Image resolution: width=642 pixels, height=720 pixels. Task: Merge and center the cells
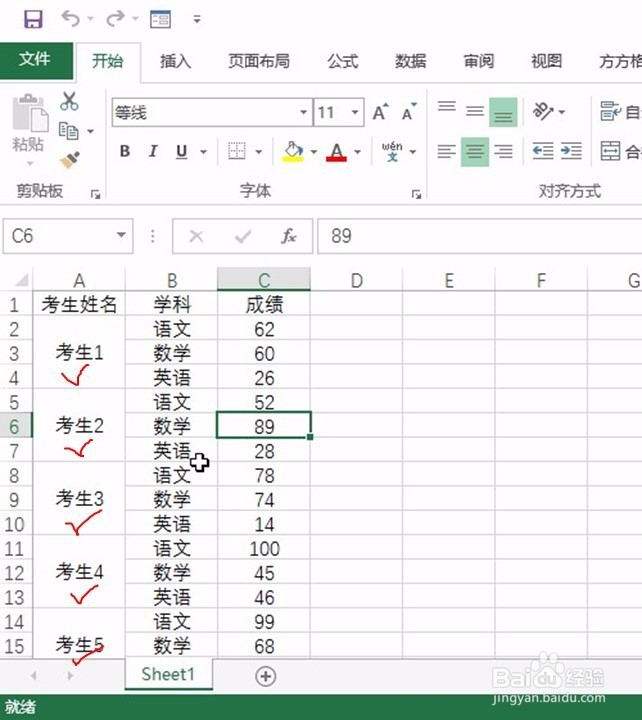tap(620, 151)
